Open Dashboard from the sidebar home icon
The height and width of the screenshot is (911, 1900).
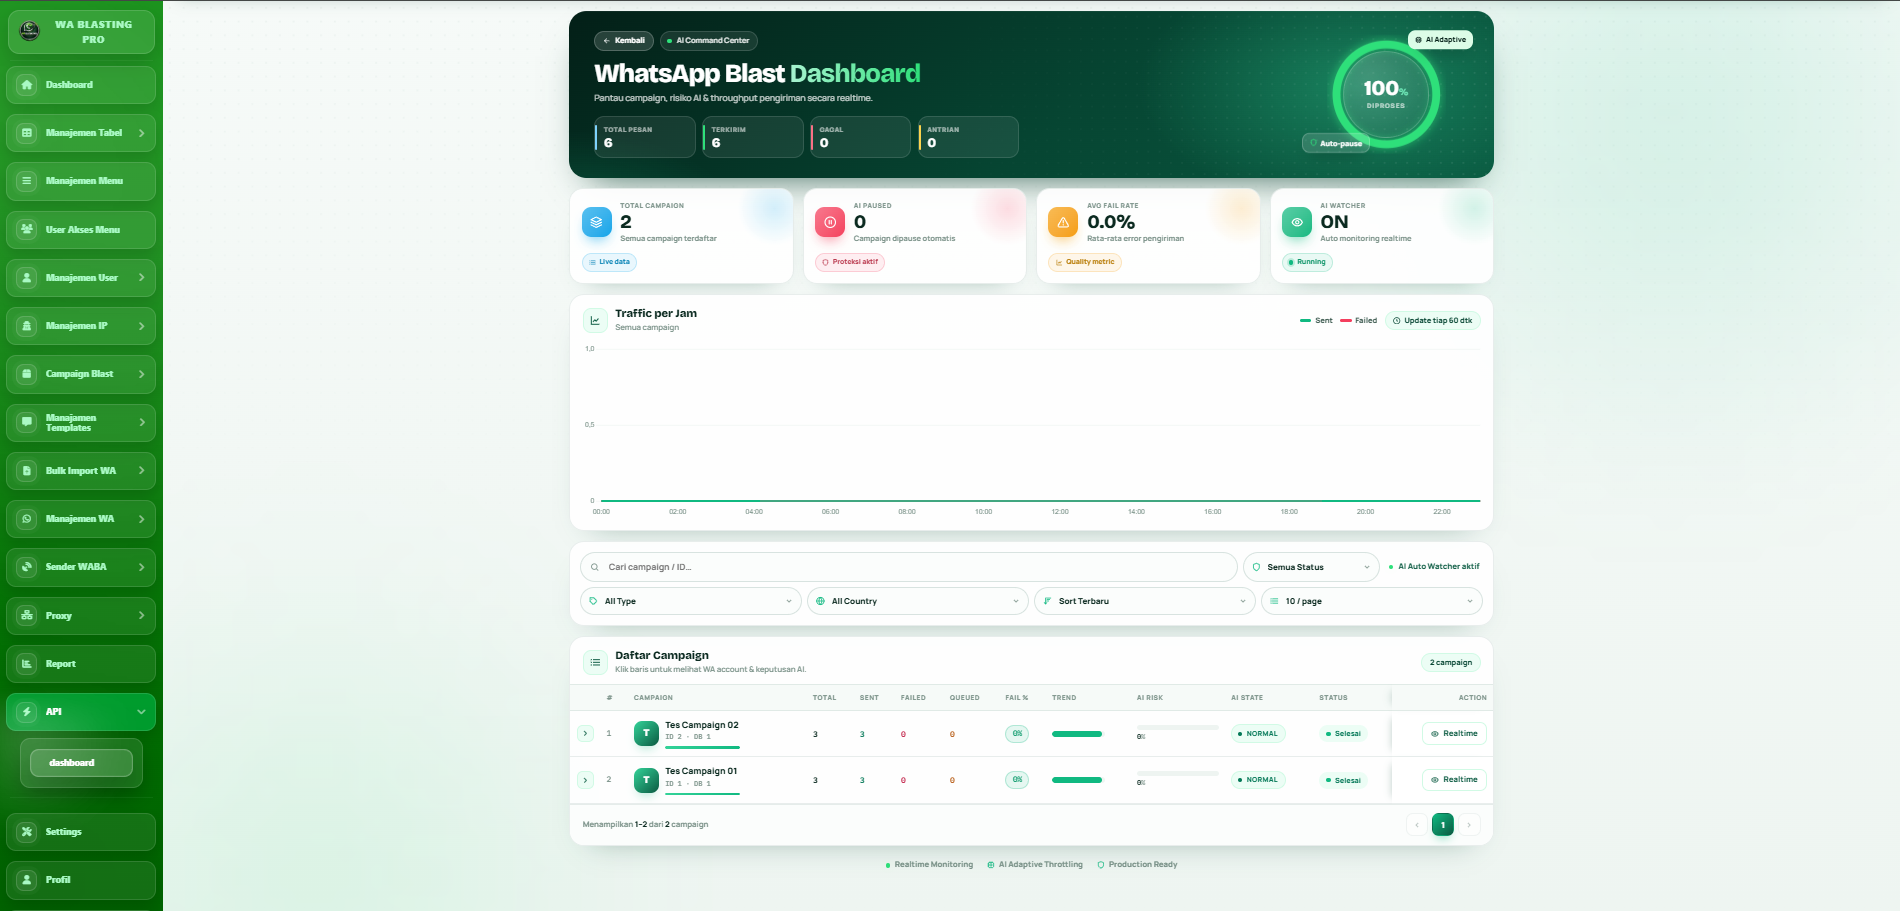pos(27,85)
